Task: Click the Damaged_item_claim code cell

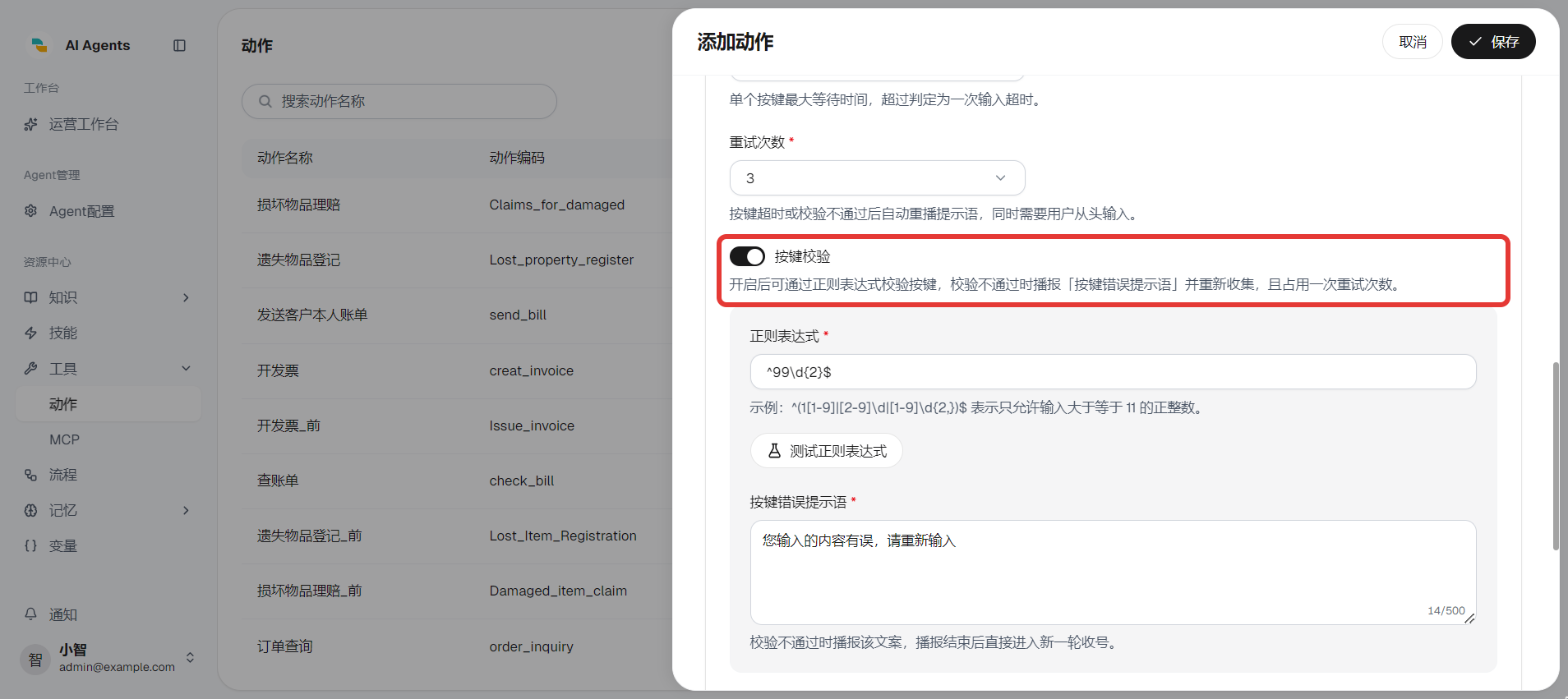Action: (558, 591)
